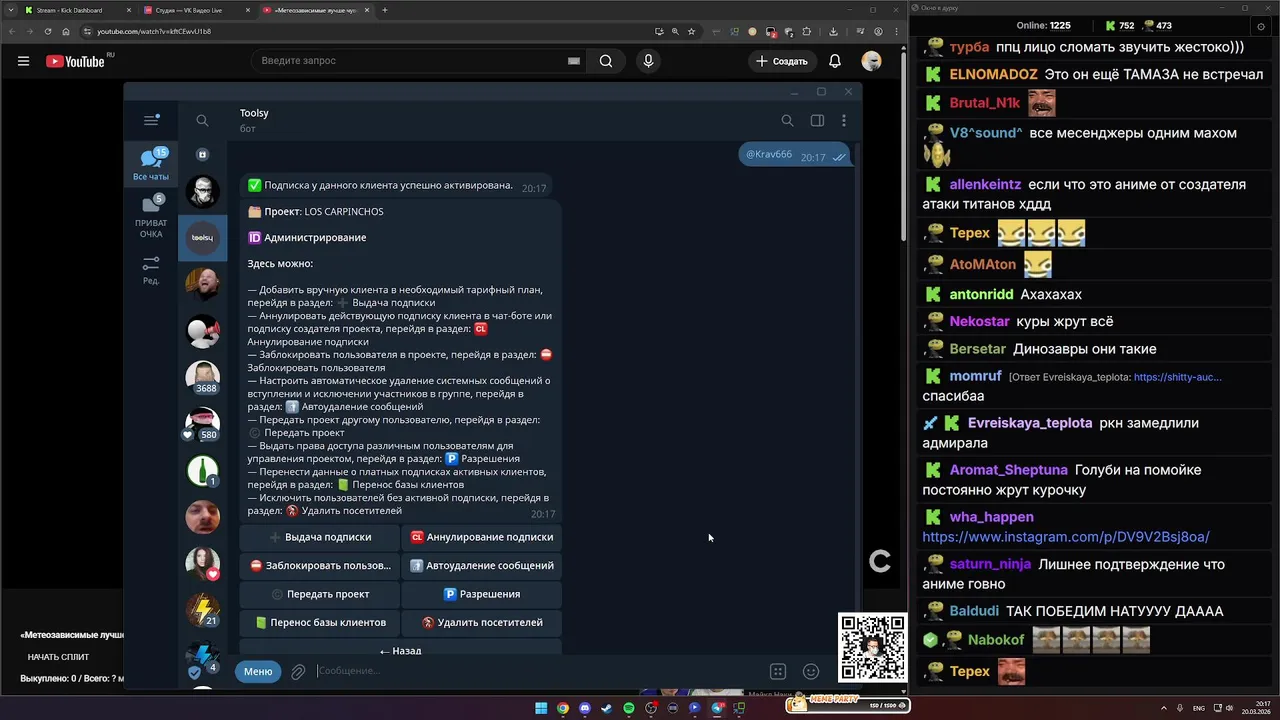Open the instagram.com link from wha_happen
Image resolution: width=1280 pixels, height=720 pixels.
[1066, 537]
